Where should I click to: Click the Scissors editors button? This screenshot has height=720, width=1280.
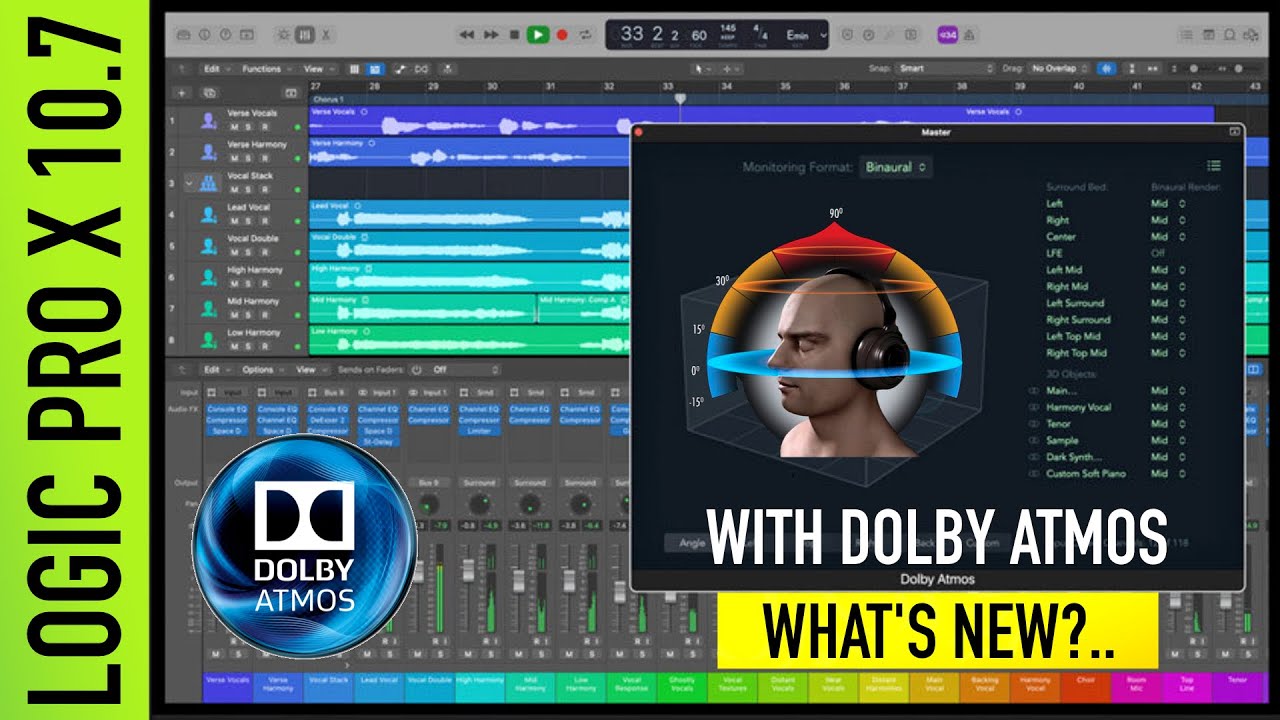327,34
